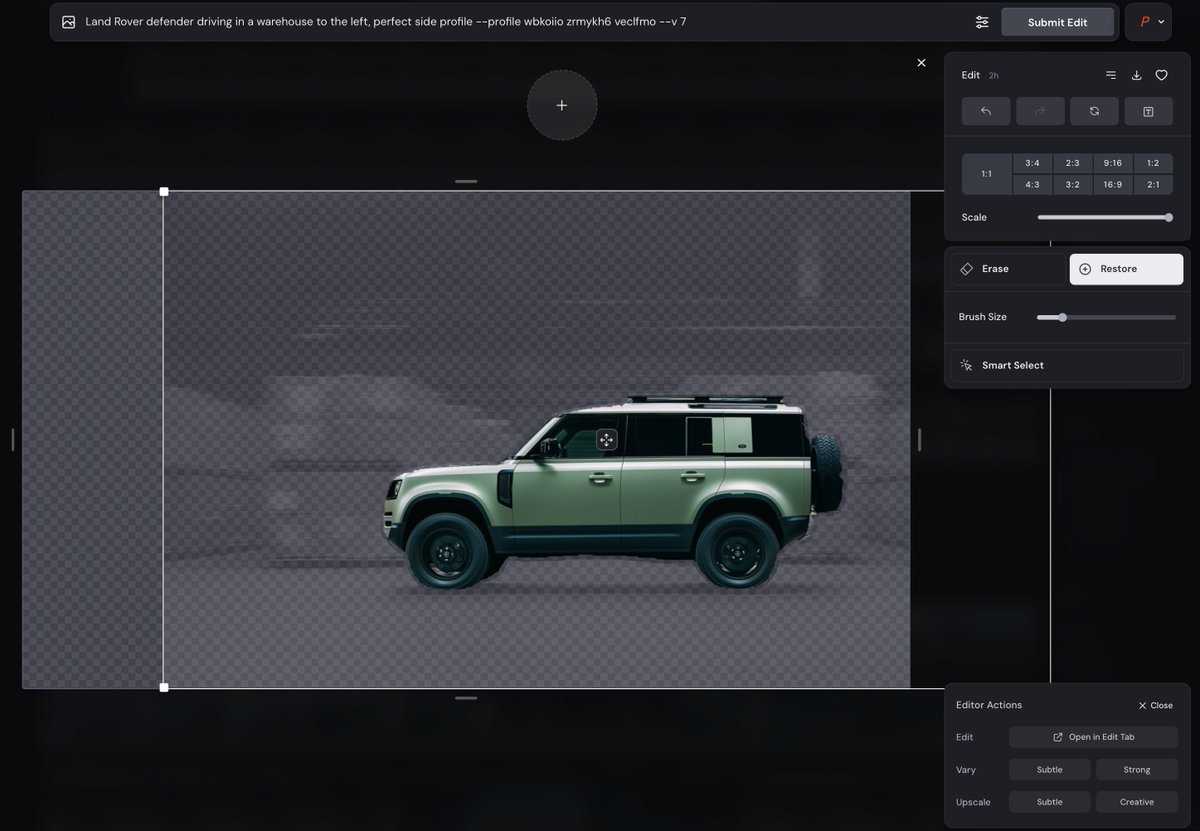Click the Scale slider track
The height and width of the screenshot is (831, 1200).
(1105, 217)
